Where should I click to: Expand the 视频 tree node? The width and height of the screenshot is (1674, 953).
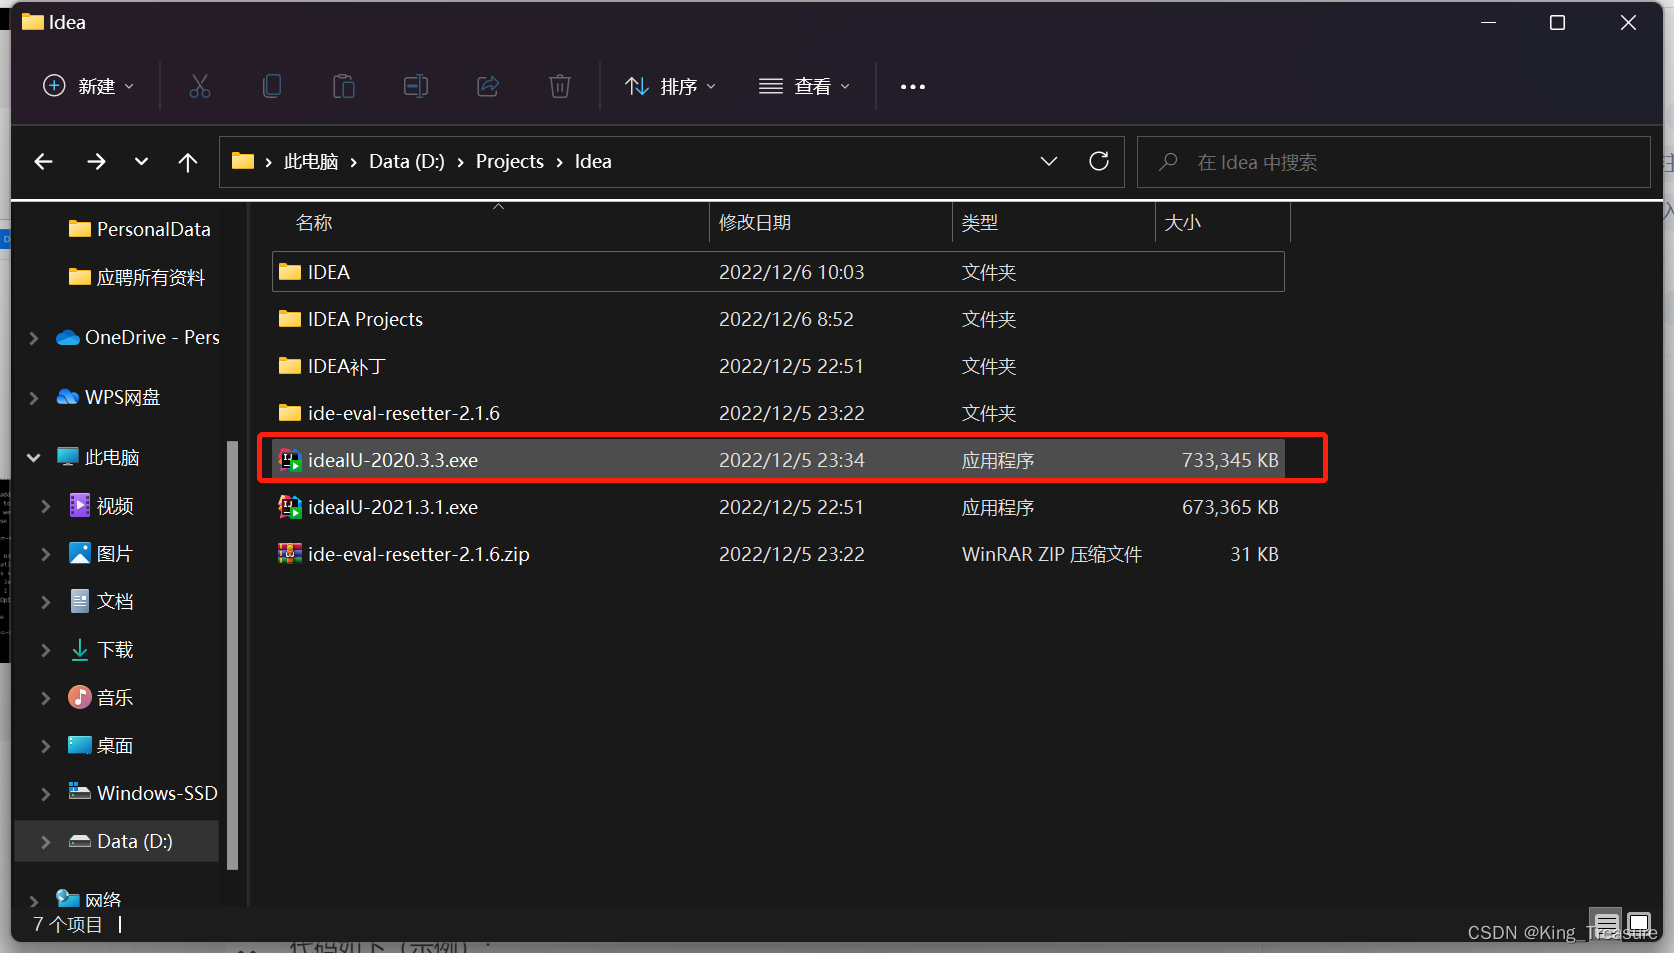(x=45, y=506)
